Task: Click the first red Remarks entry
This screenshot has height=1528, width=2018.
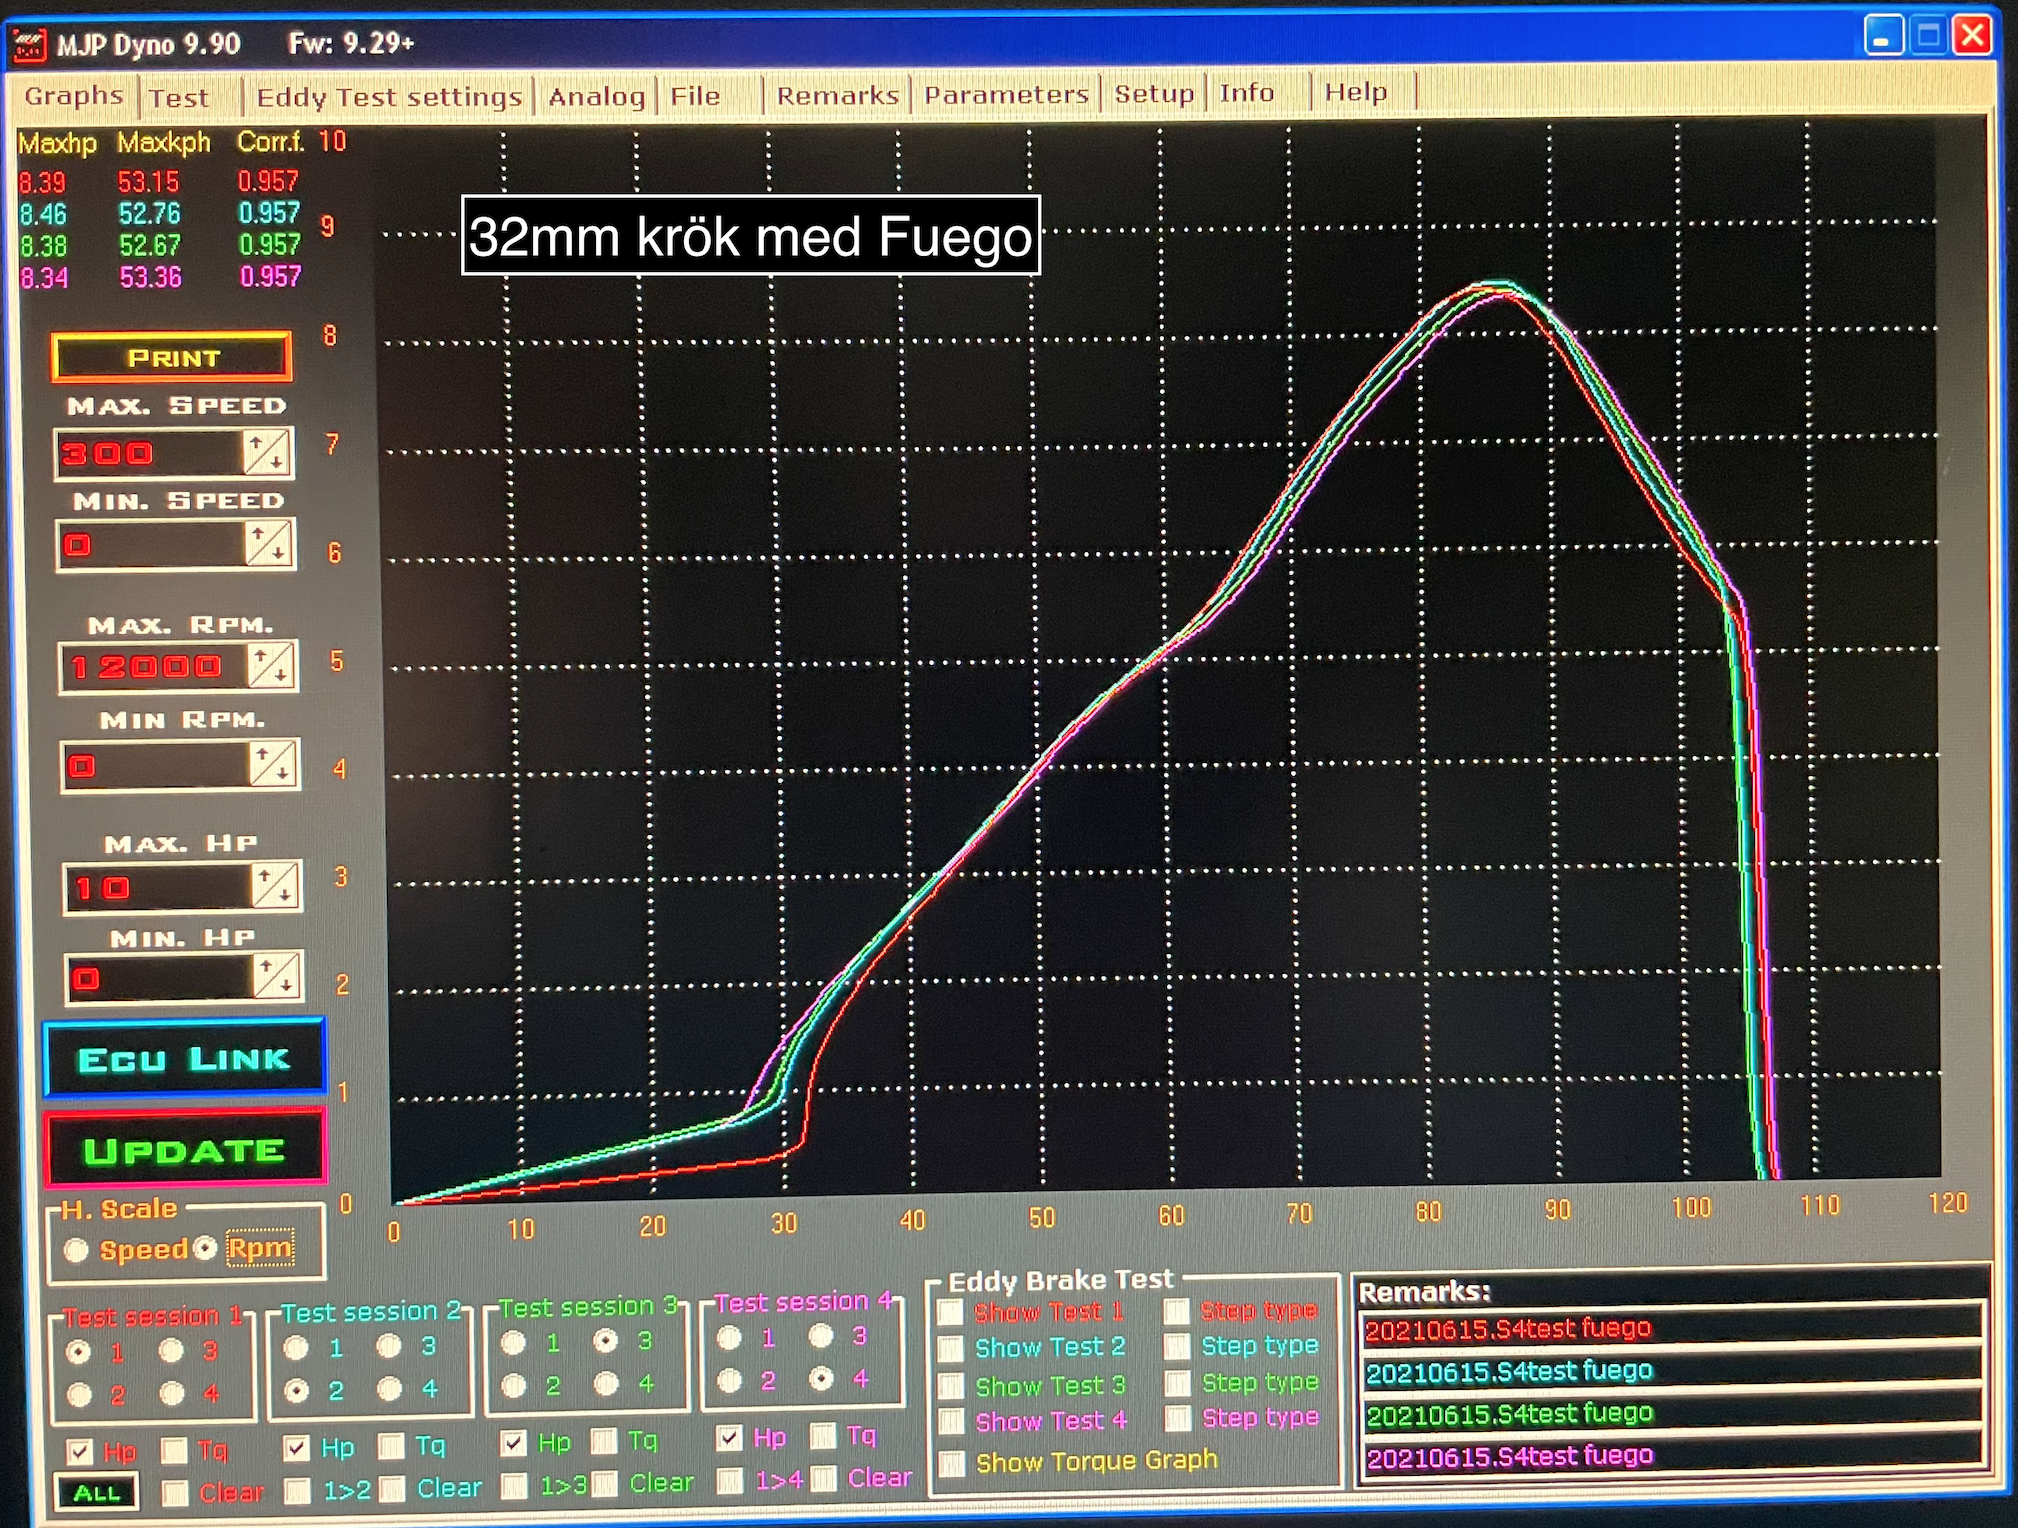Action: pos(1672,1328)
